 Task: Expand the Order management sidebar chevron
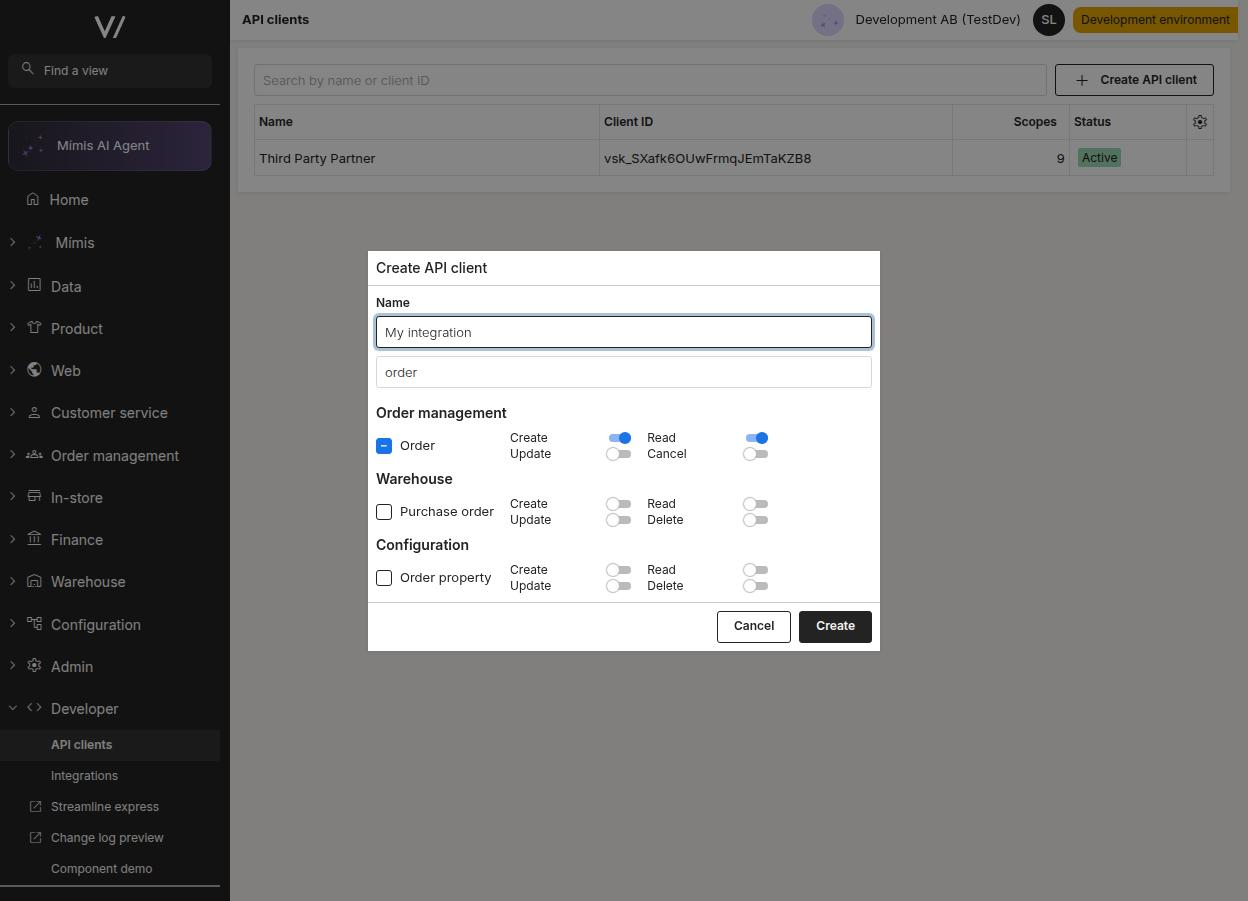[12, 454]
